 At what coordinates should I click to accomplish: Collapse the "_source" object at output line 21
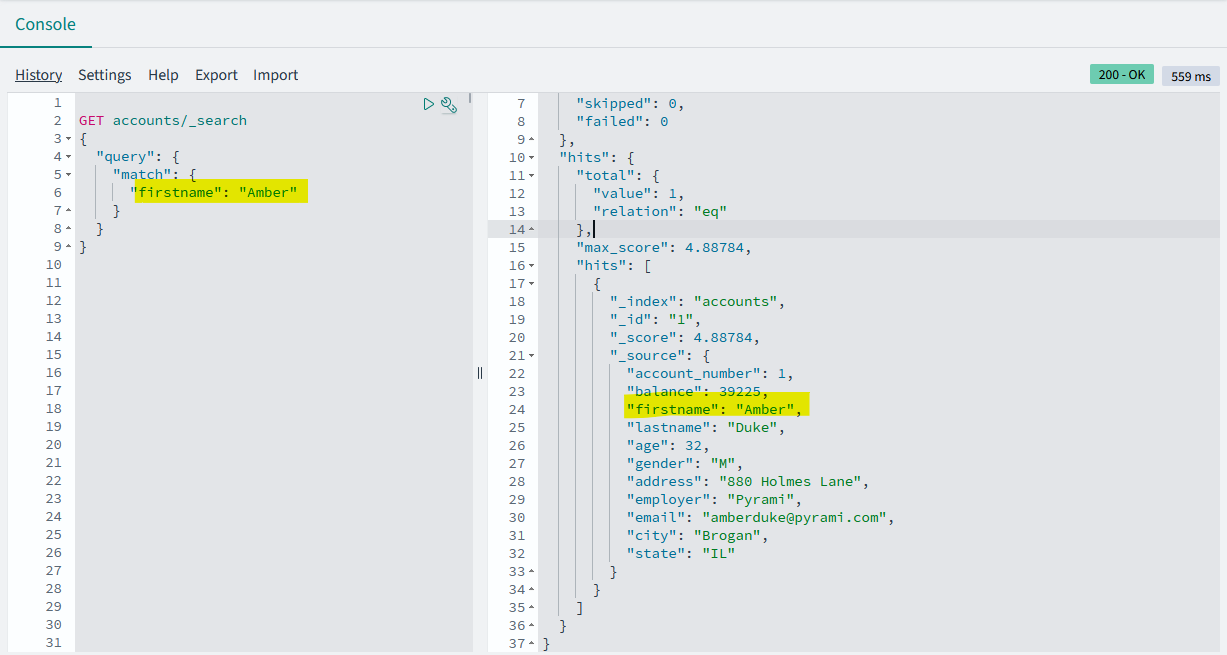[x=531, y=356]
